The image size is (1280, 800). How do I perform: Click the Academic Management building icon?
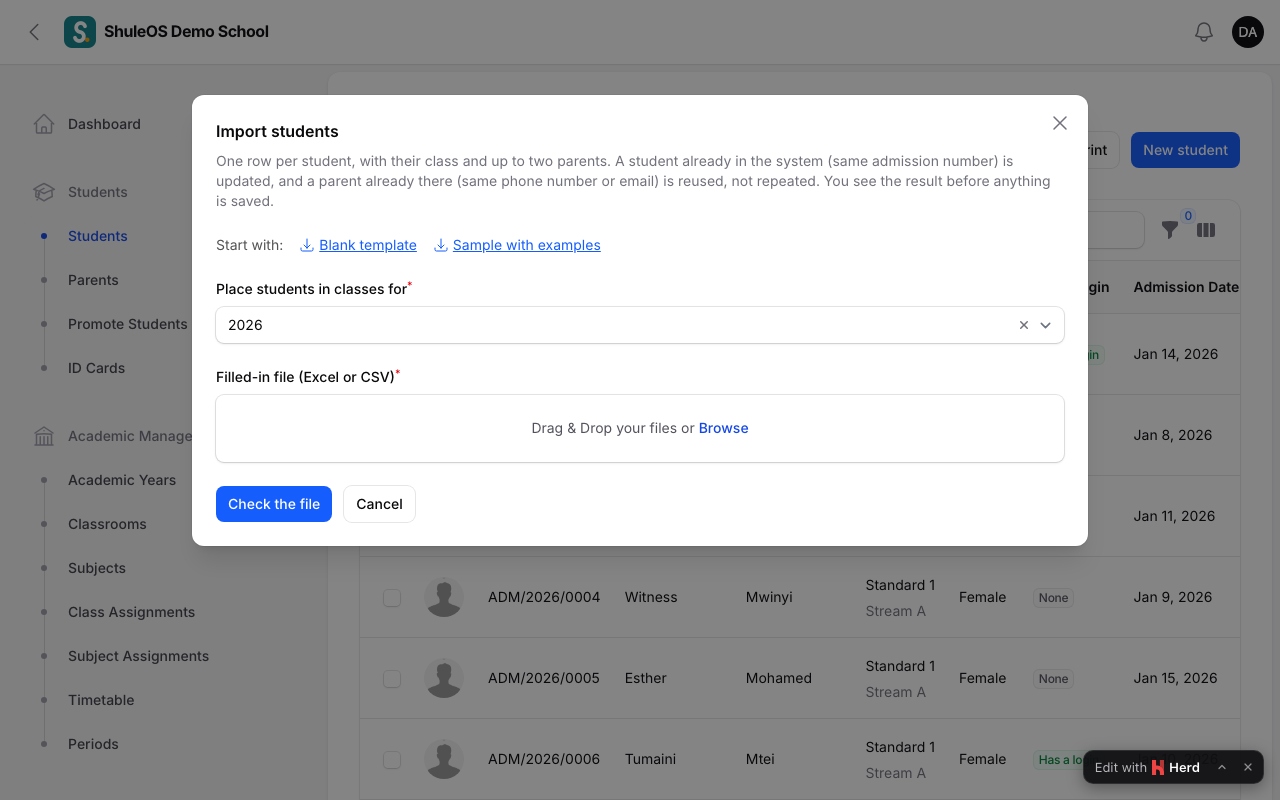click(44, 436)
